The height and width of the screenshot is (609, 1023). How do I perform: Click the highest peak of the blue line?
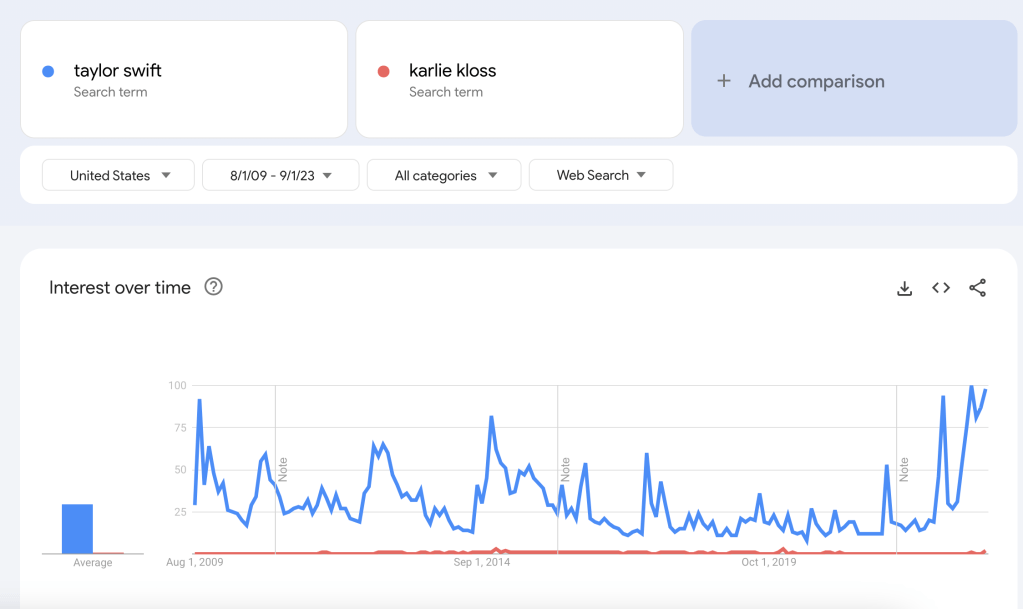coord(971,387)
